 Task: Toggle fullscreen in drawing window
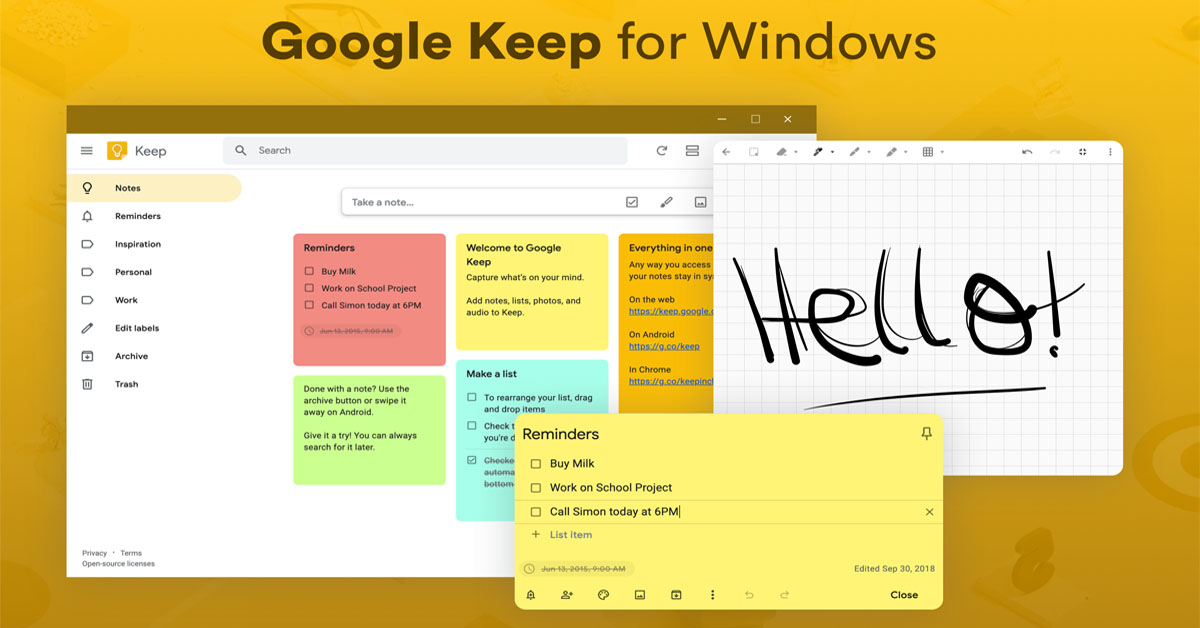point(1082,152)
